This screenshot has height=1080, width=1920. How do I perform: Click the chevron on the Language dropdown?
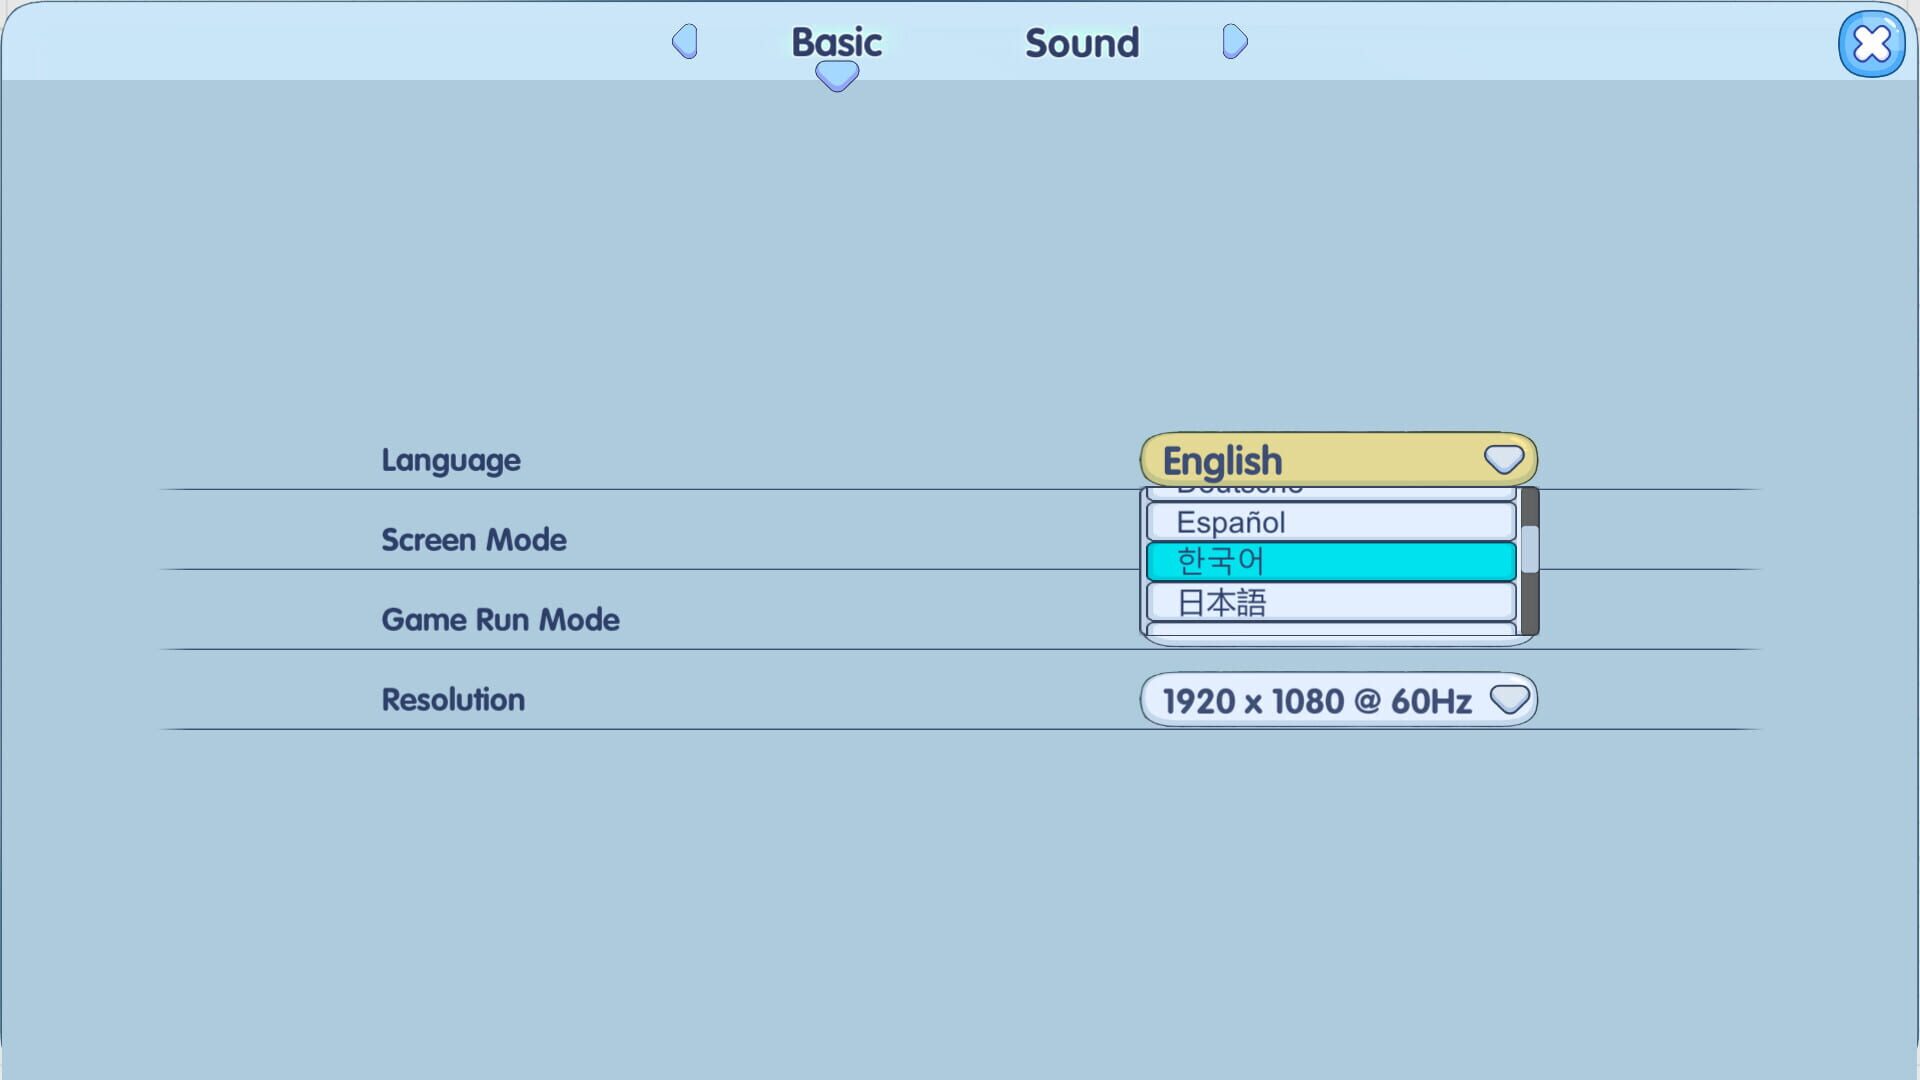[1502, 459]
